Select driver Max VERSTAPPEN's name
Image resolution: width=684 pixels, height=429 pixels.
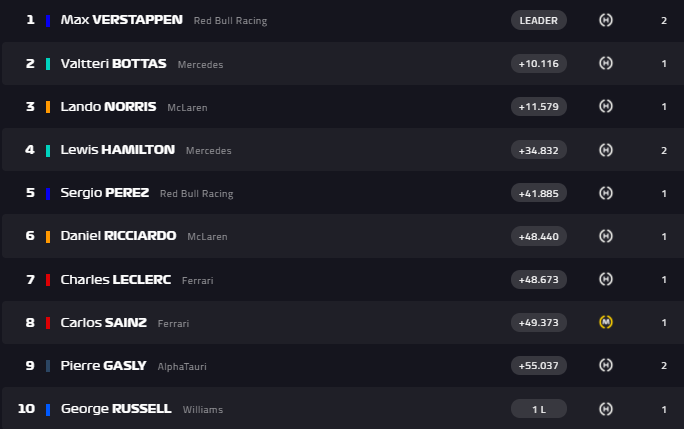(x=122, y=20)
